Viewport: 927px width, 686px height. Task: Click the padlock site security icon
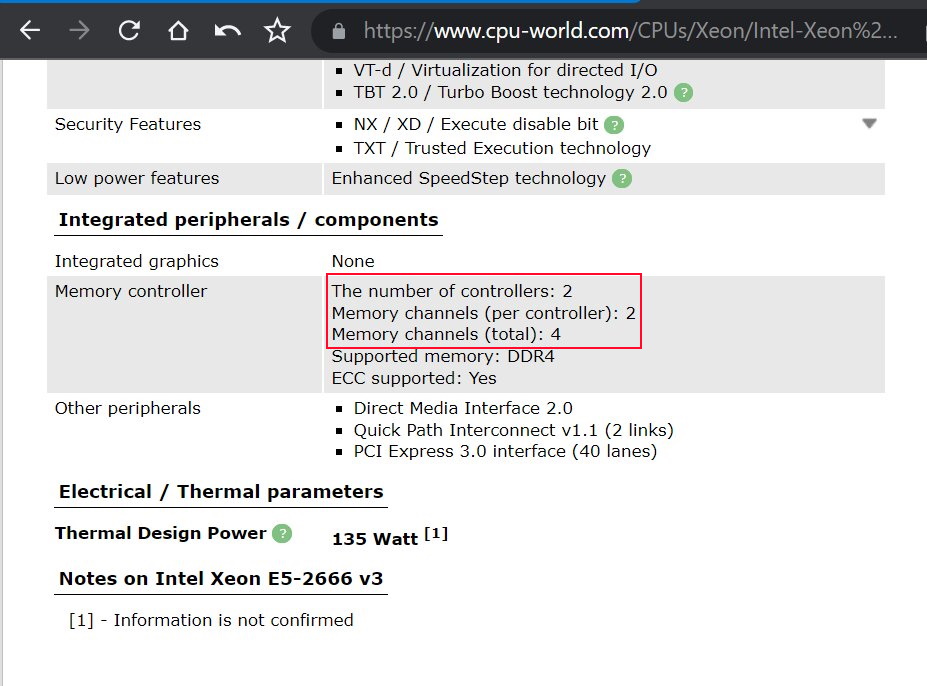(x=339, y=31)
